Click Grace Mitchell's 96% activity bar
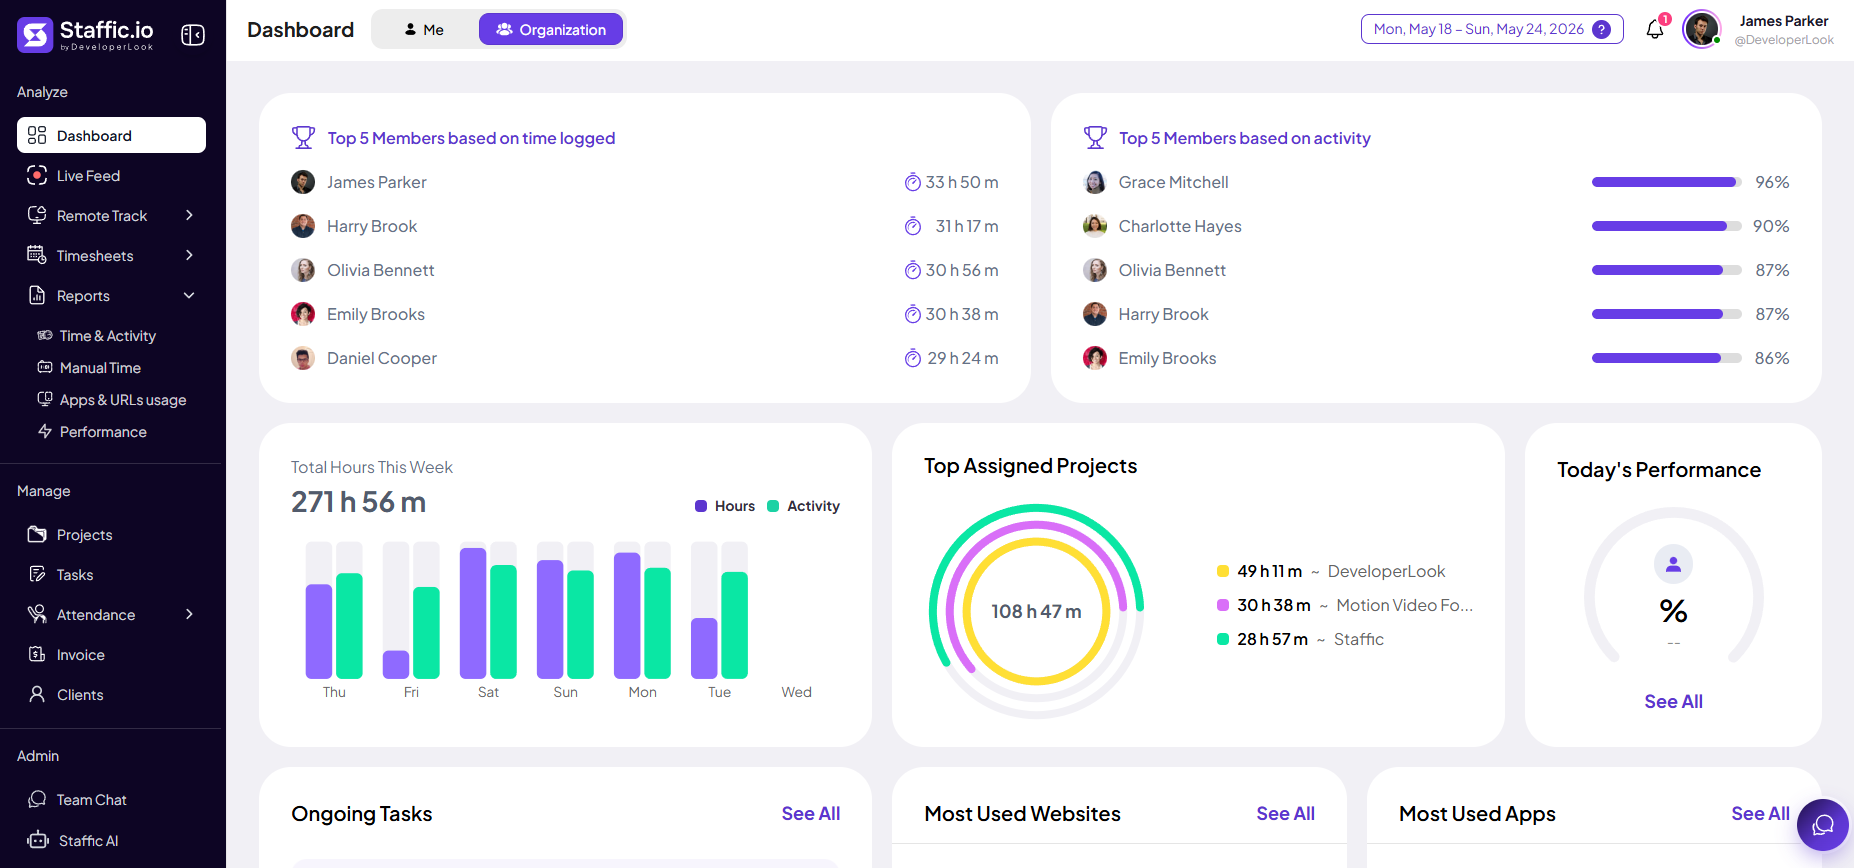1854x868 pixels. [1666, 182]
